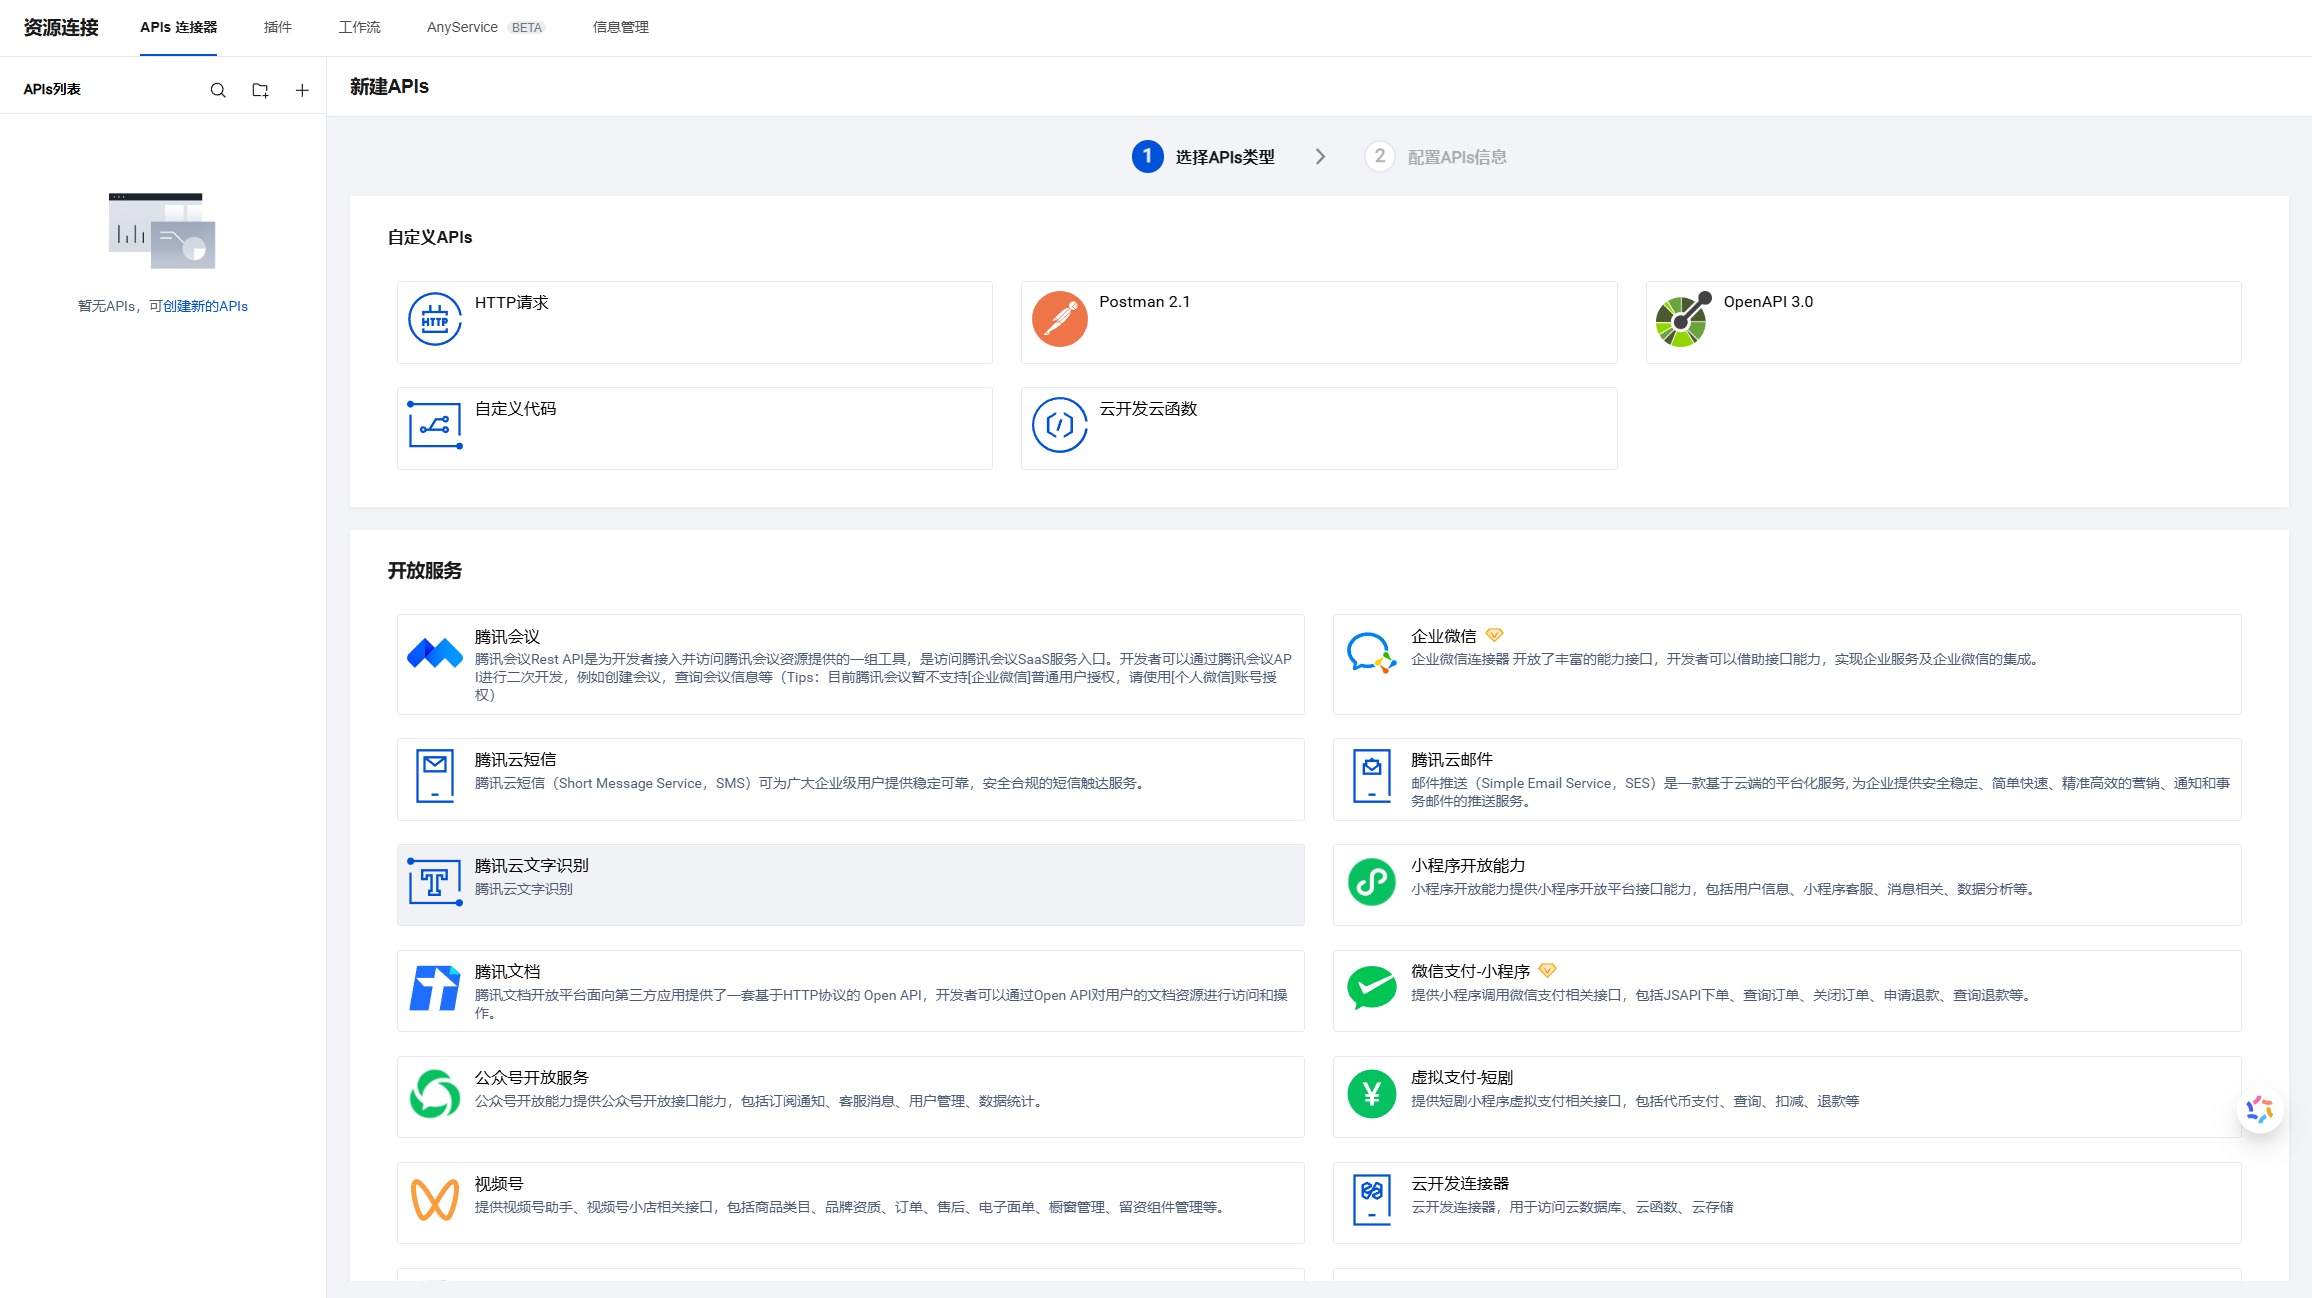The width and height of the screenshot is (2312, 1298).
Task: Switch to the 工作流 tab
Action: (x=359, y=27)
